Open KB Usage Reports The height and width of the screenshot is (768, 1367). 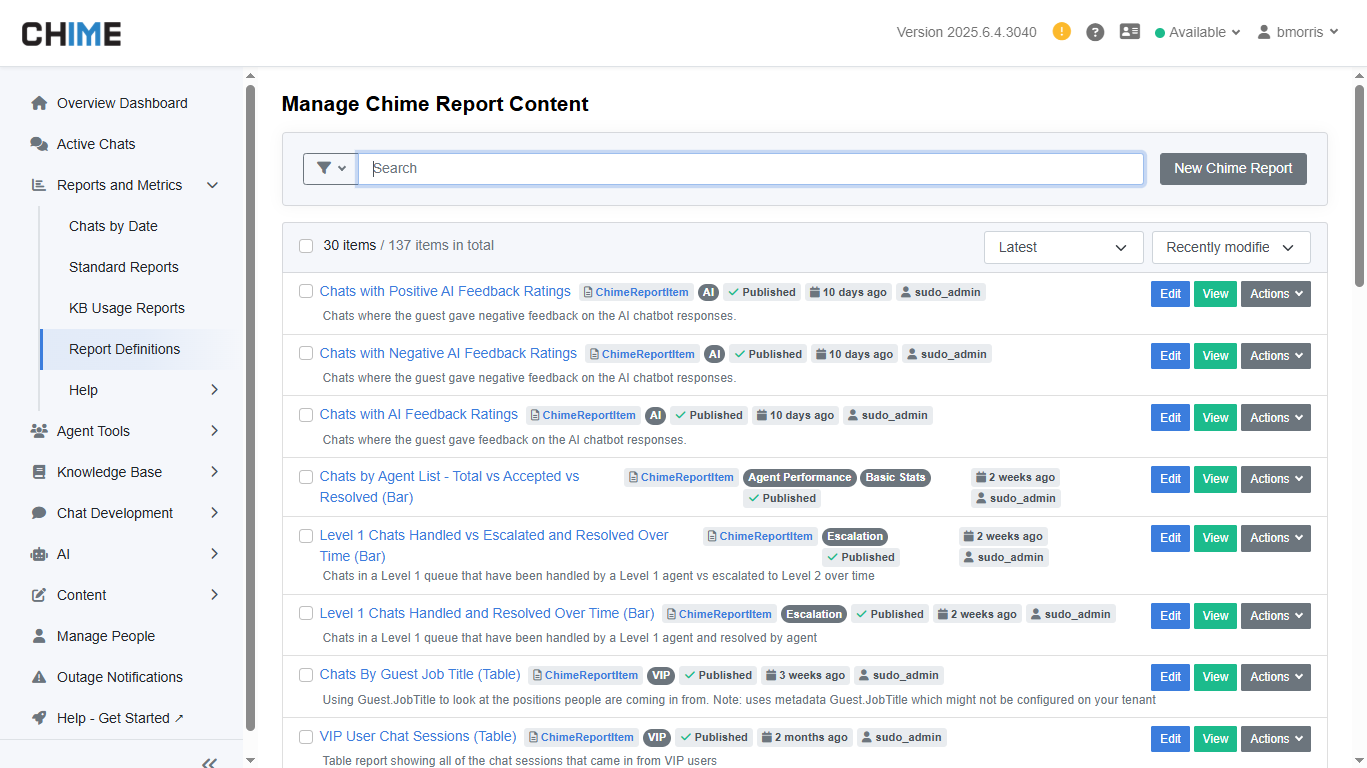pyautogui.click(x=127, y=308)
